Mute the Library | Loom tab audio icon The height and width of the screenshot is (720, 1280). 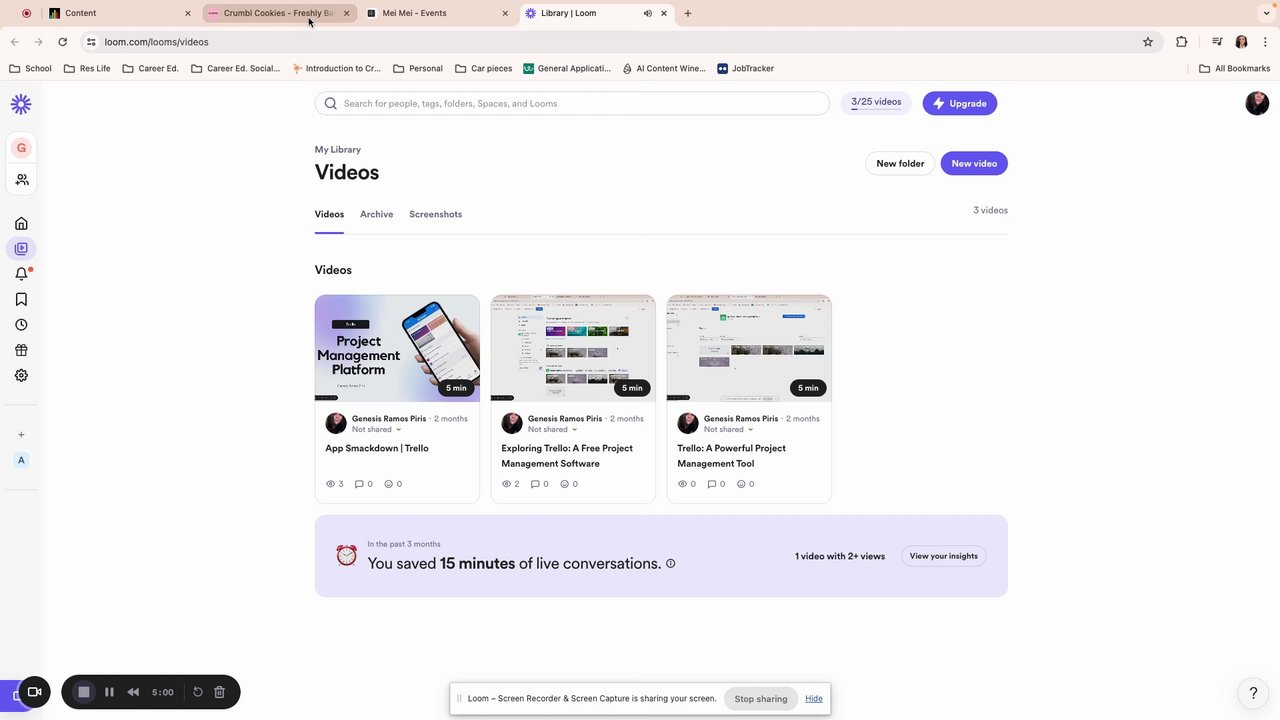point(648,13)
